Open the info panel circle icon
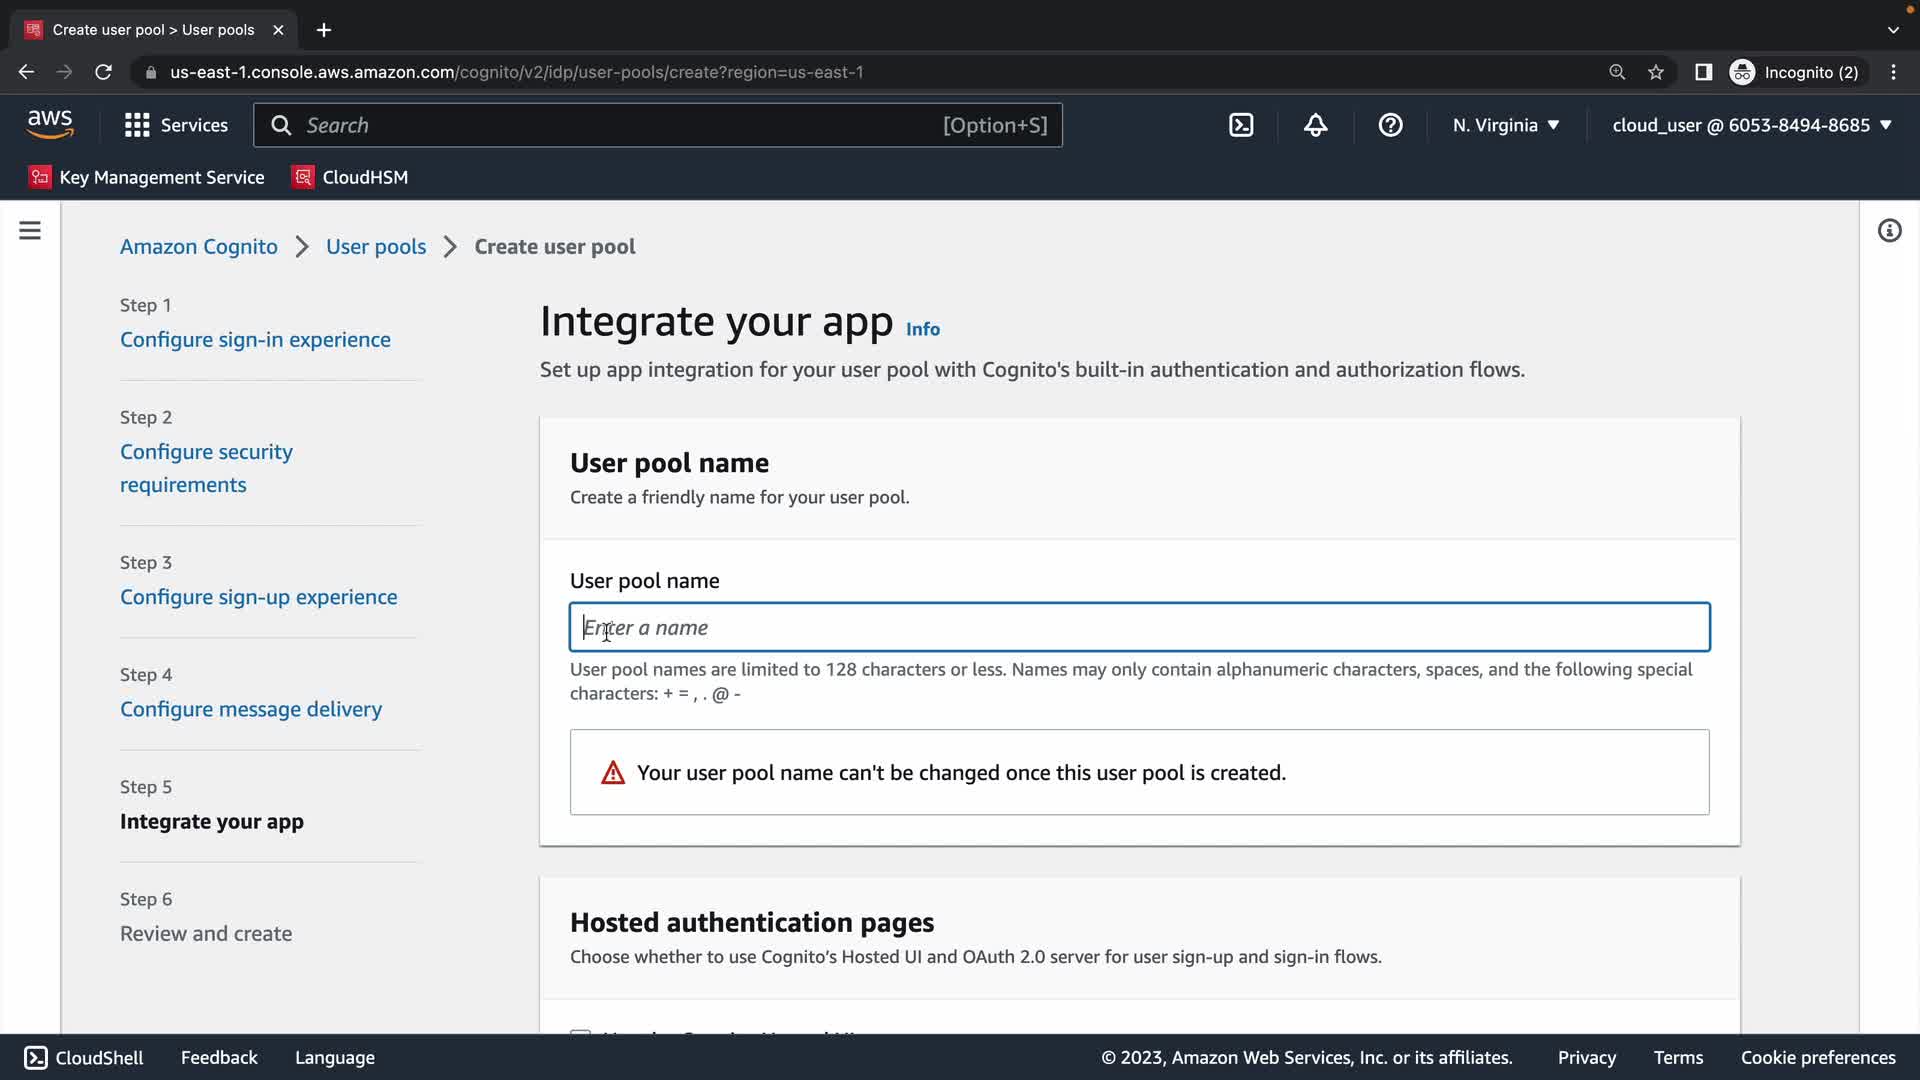Screen dimensions: 1920x1080 point(1889,231)
